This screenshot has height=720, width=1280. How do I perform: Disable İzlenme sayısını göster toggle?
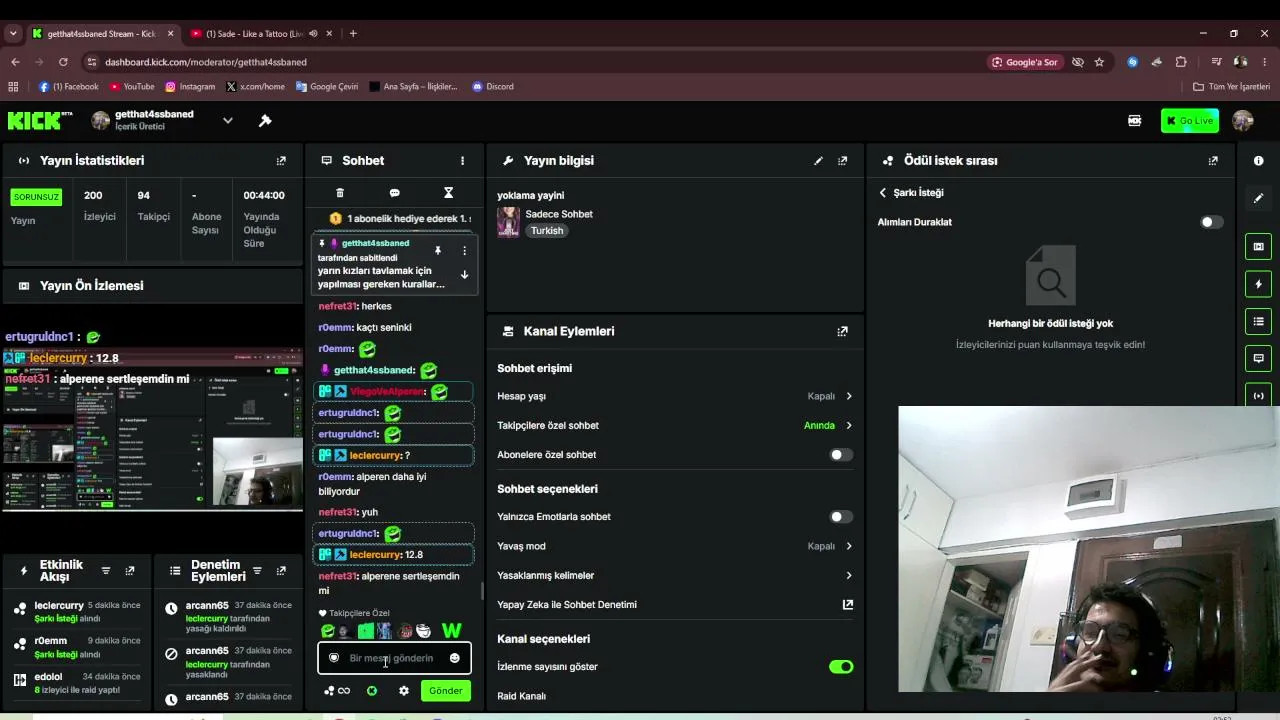point(841,667)
